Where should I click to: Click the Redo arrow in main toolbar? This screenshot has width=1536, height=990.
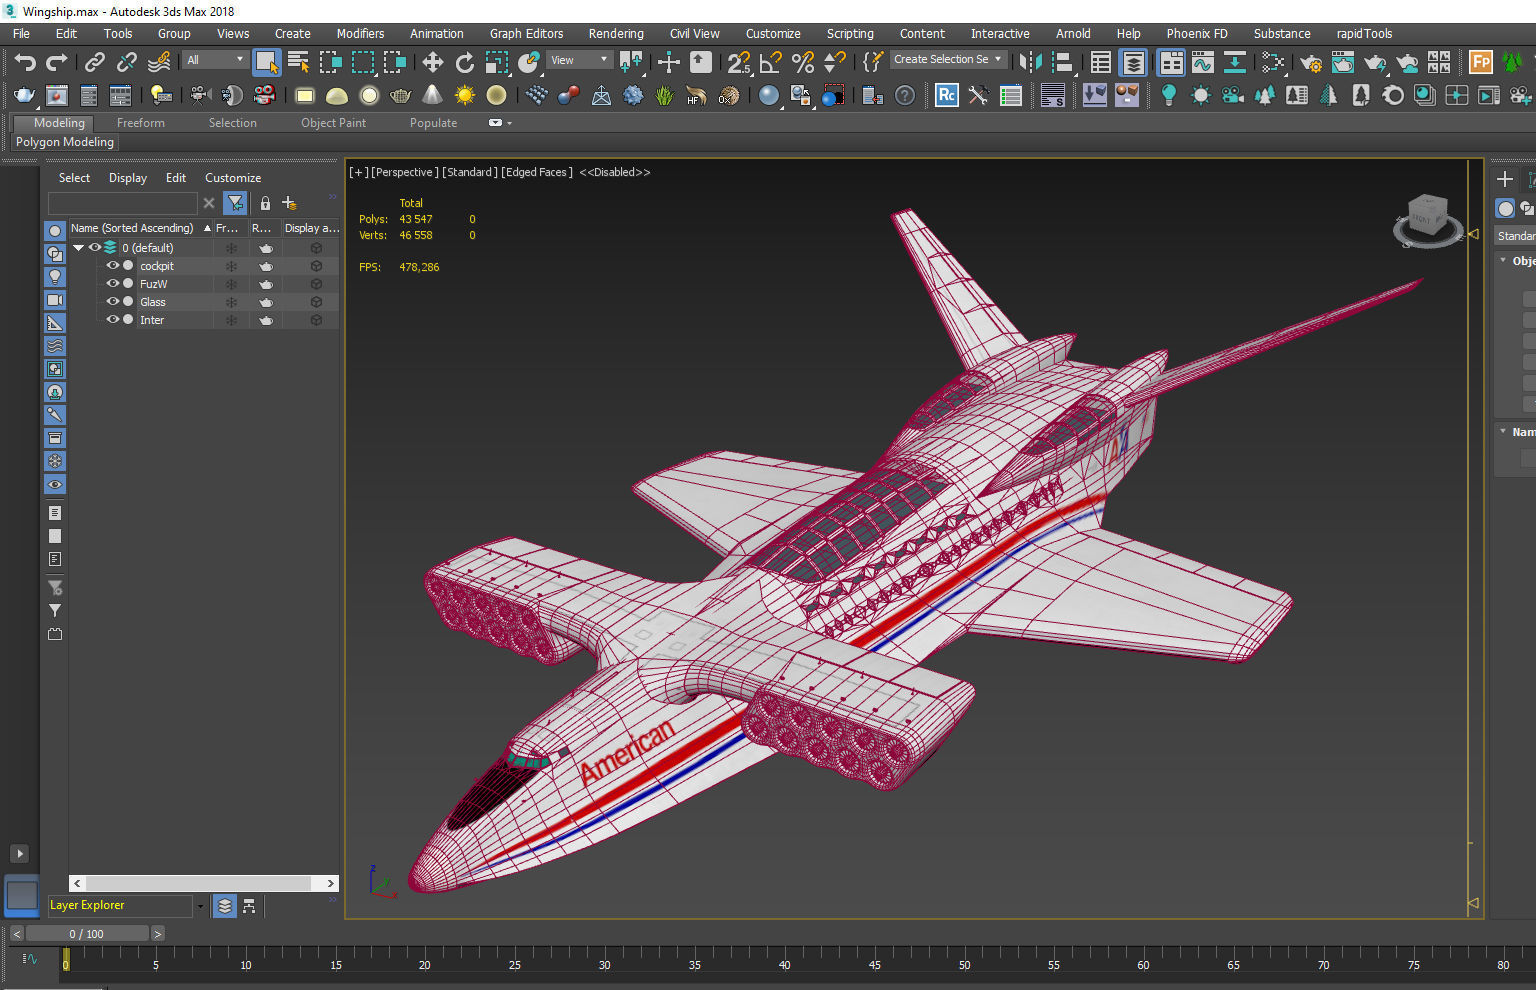point(57,62)
